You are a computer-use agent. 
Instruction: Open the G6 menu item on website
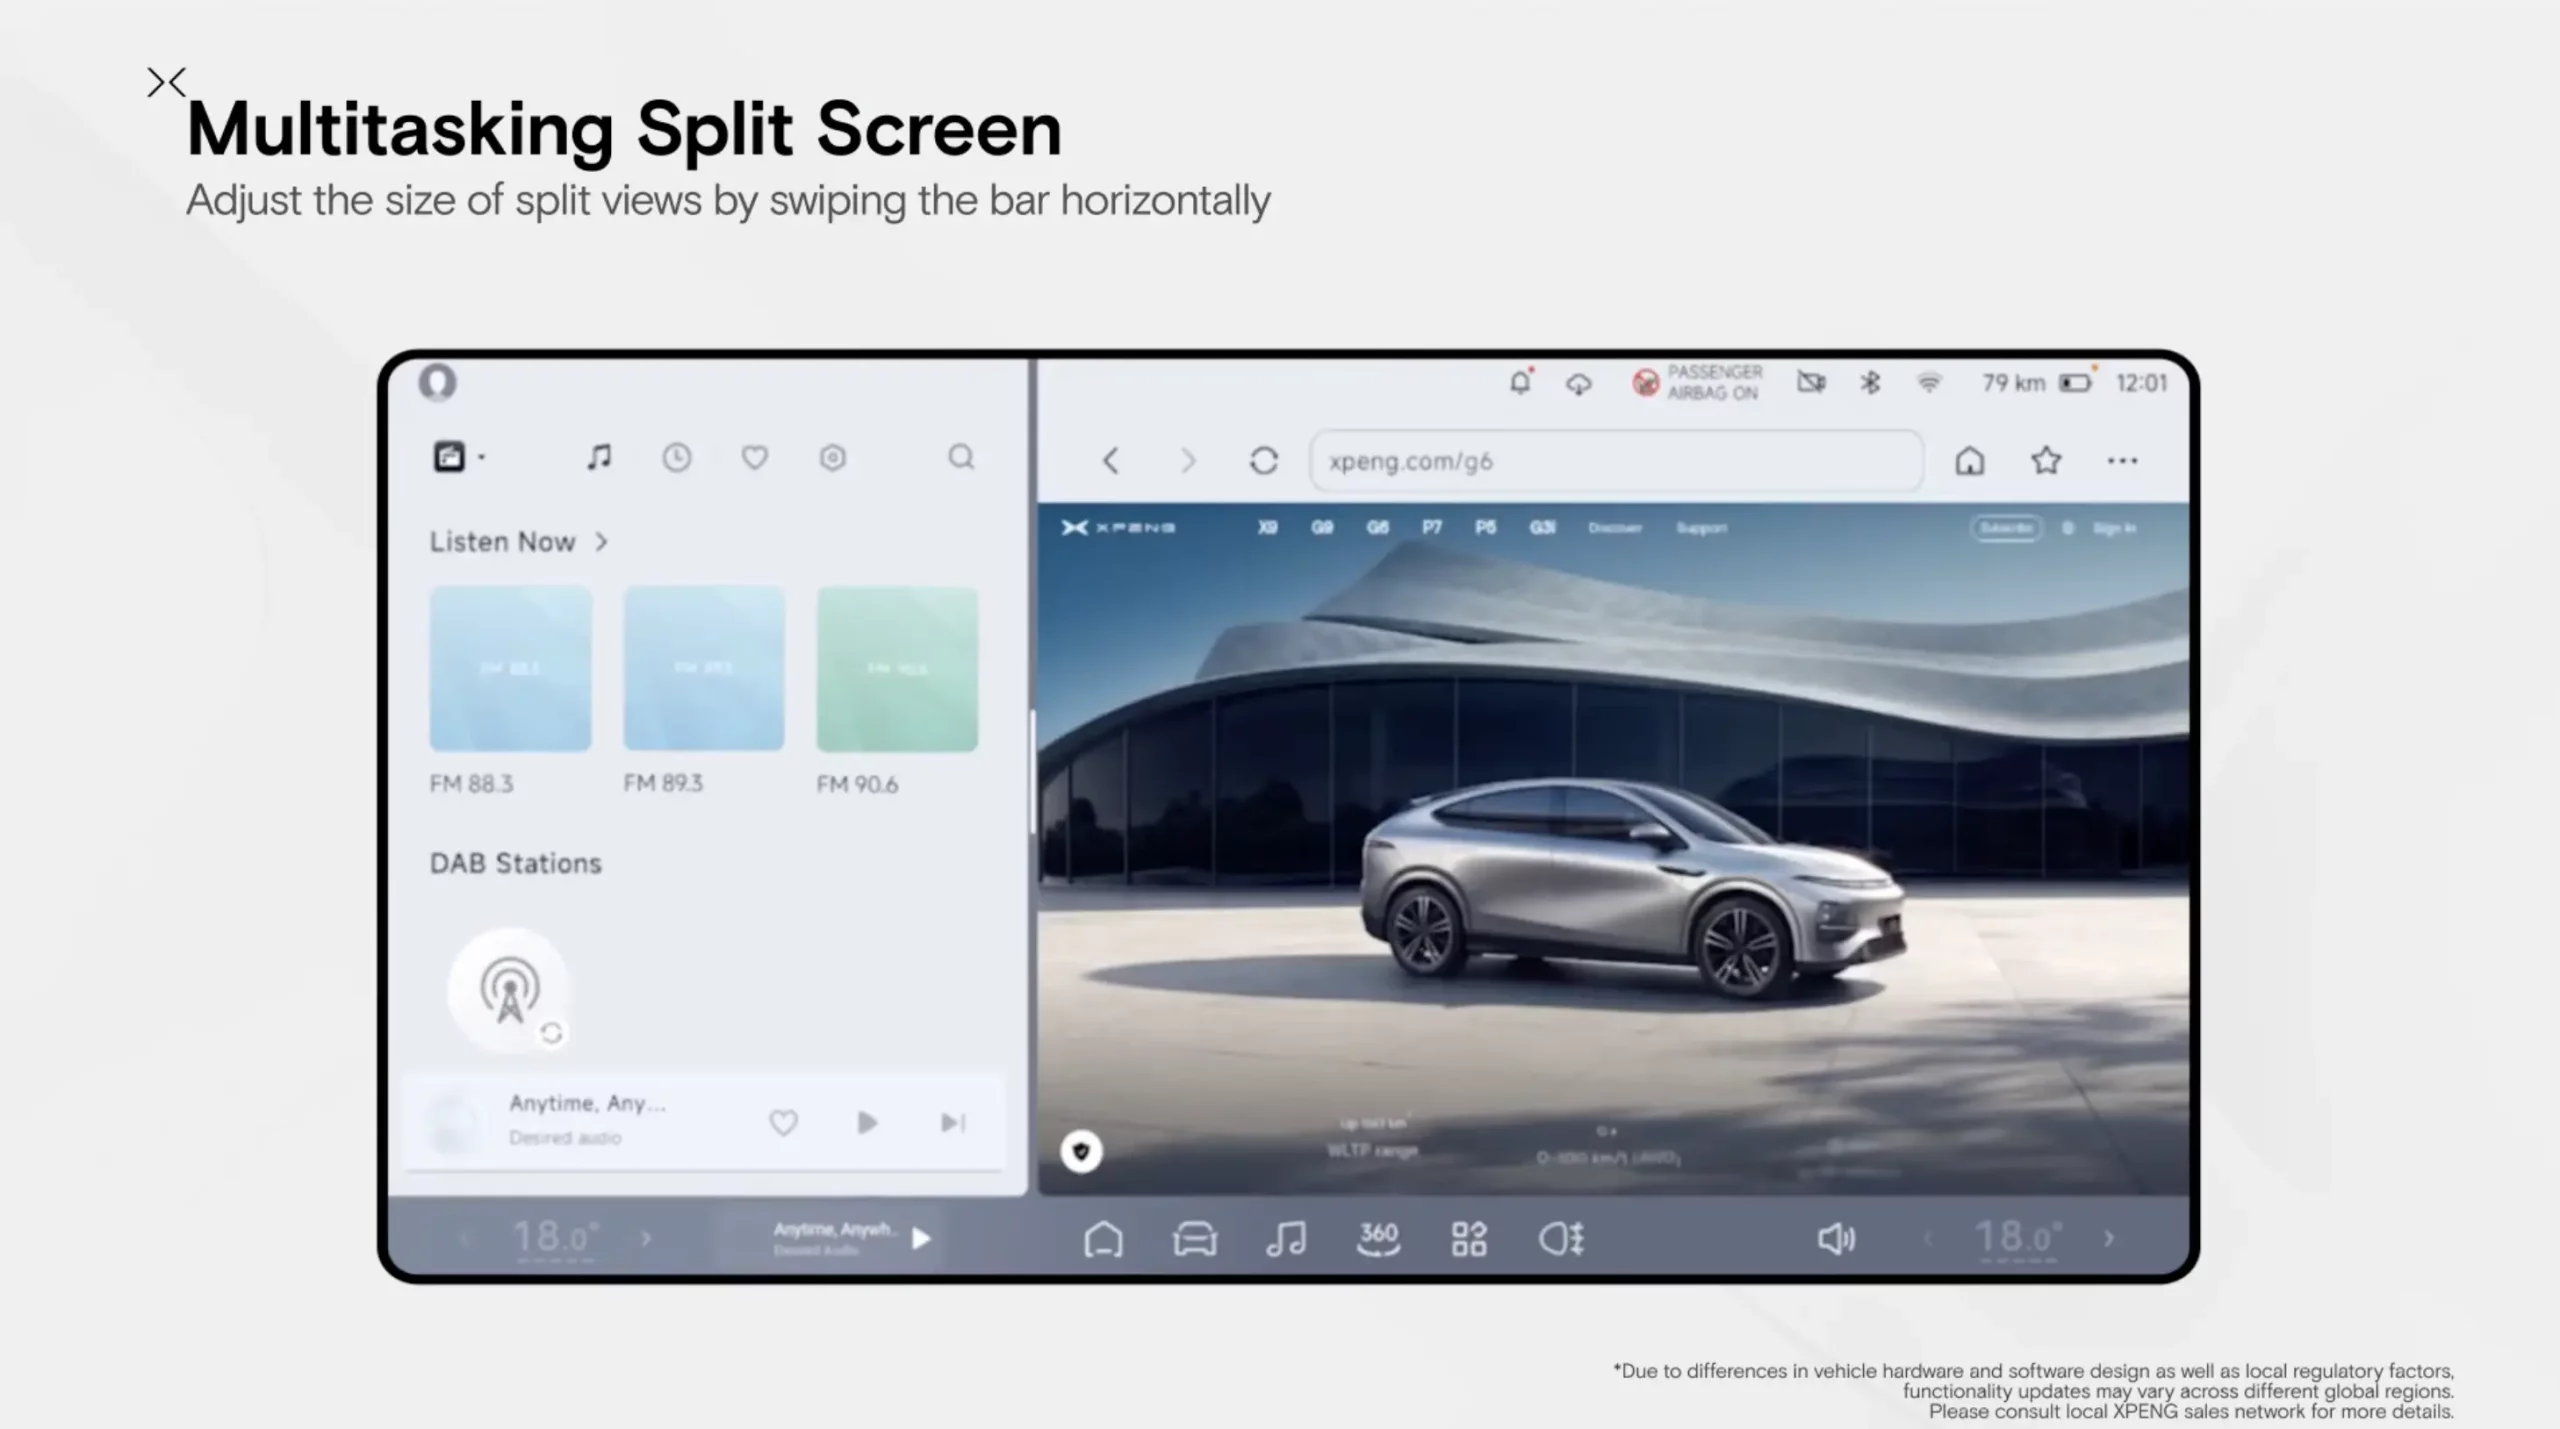pos(1377,527)
